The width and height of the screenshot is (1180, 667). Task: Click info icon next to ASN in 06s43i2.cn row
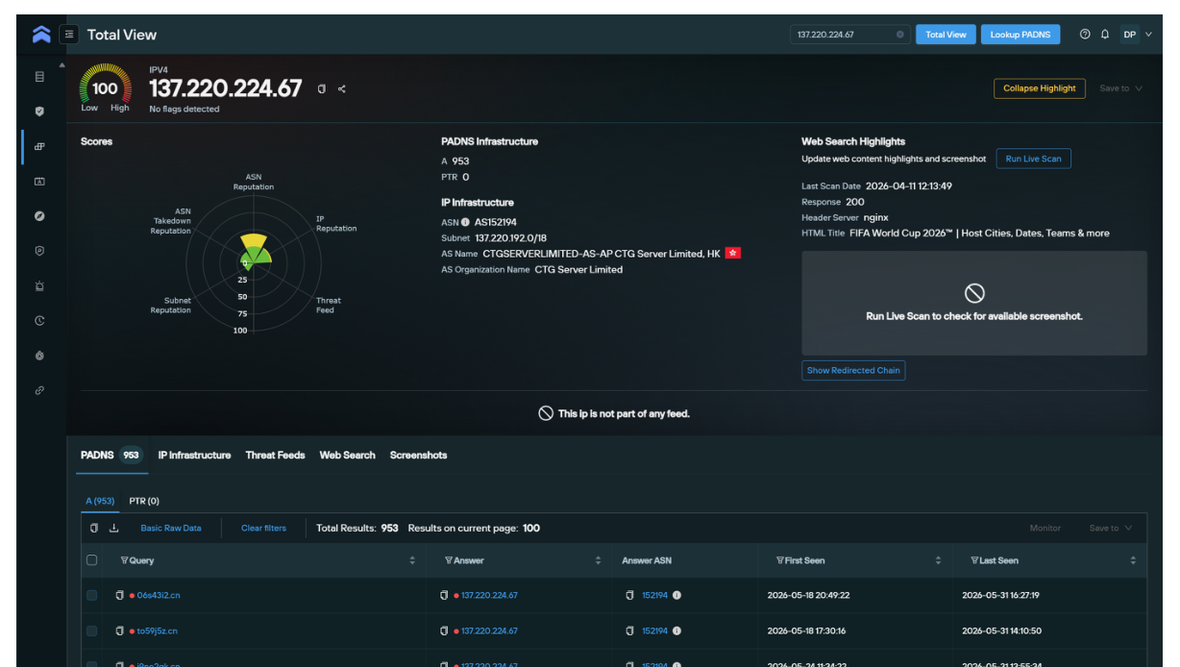click(677, 595)
